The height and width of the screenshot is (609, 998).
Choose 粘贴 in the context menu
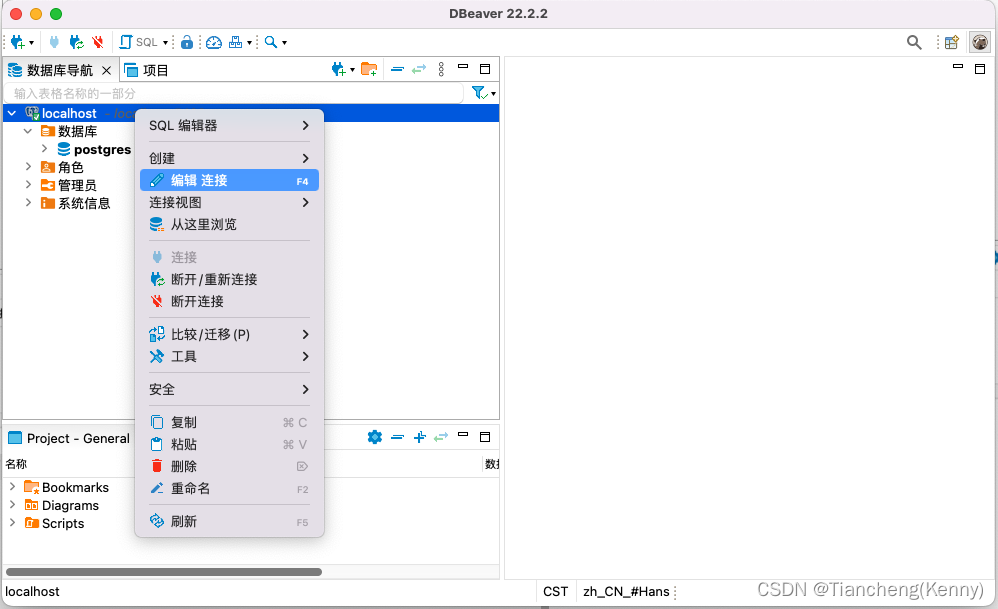click(229, 444)
